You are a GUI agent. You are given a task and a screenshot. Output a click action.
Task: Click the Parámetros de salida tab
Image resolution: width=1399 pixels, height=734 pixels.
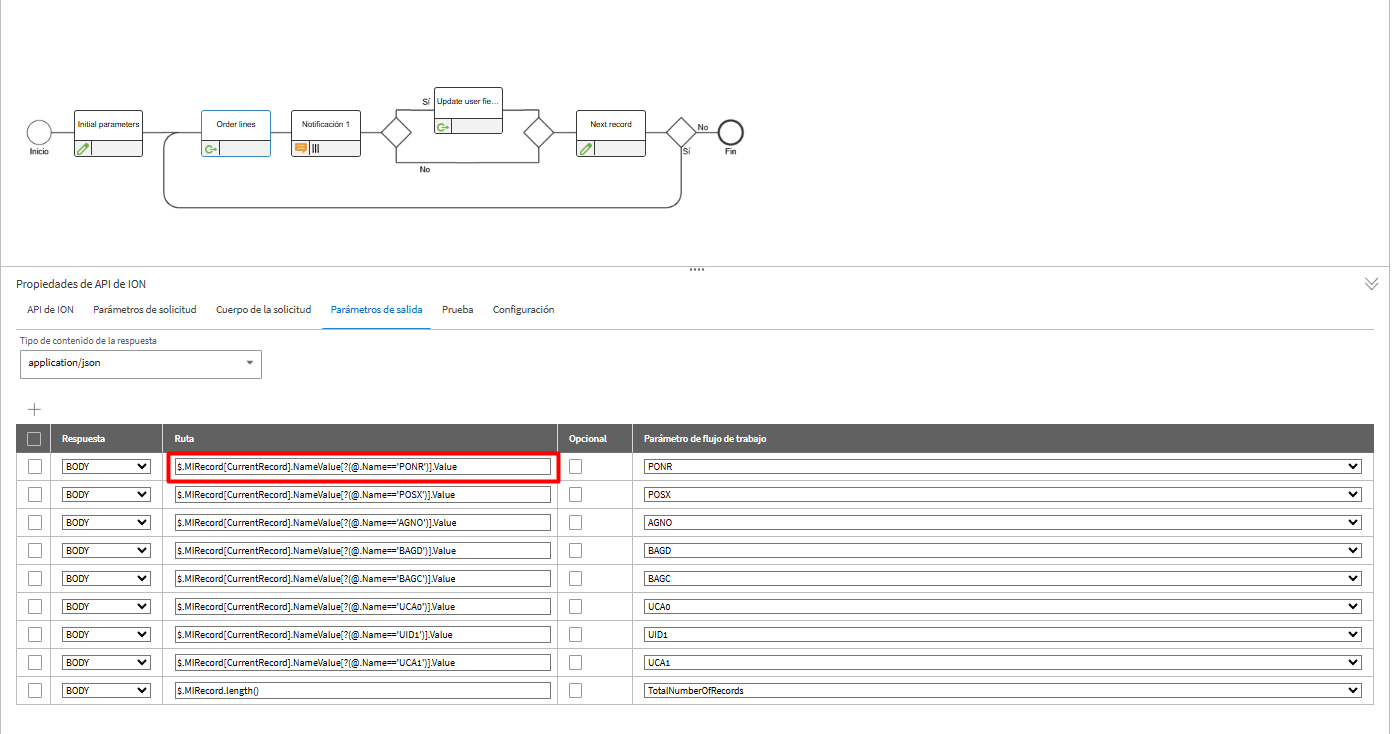click(x=377, y=310)
